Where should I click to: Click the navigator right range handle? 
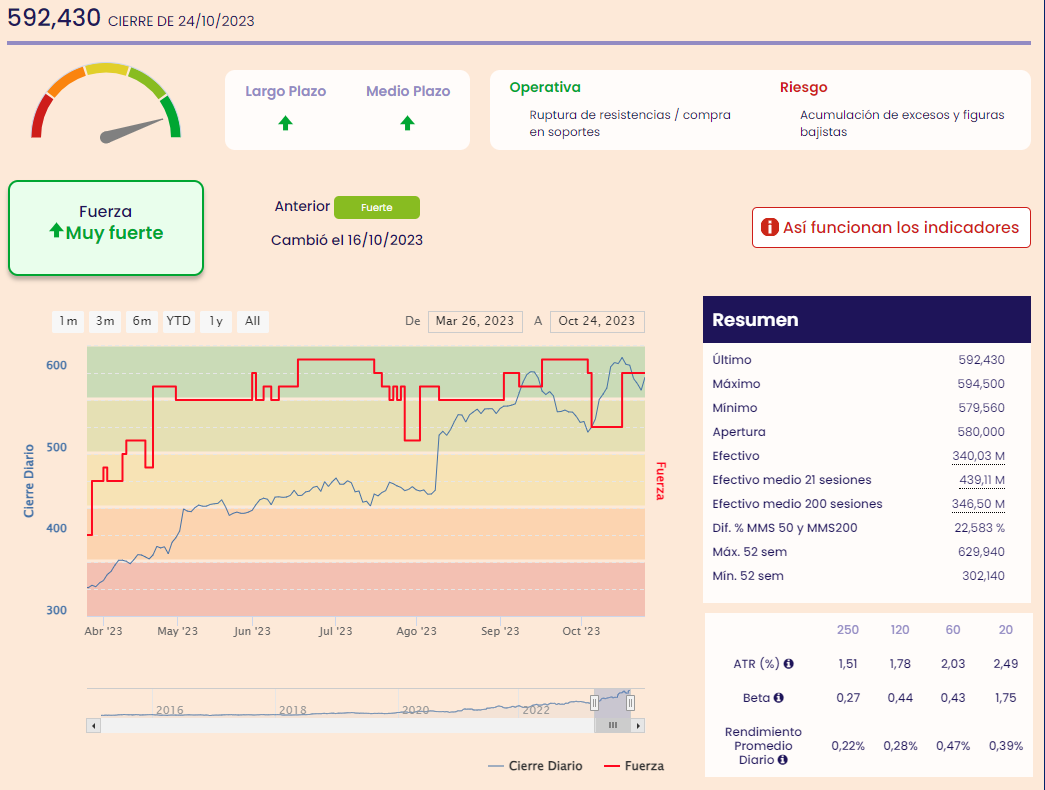(630, 703)
